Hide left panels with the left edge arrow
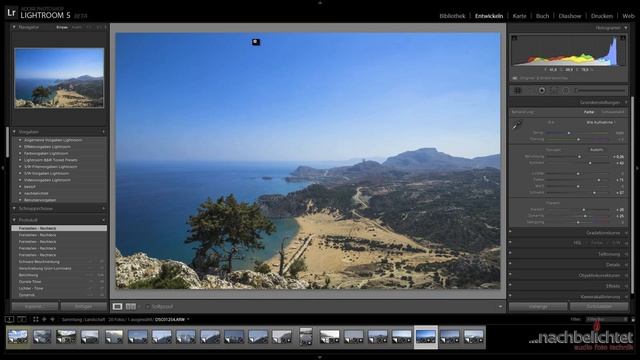Viewport: 640px width, 360px height. click(x=3, y=168)
